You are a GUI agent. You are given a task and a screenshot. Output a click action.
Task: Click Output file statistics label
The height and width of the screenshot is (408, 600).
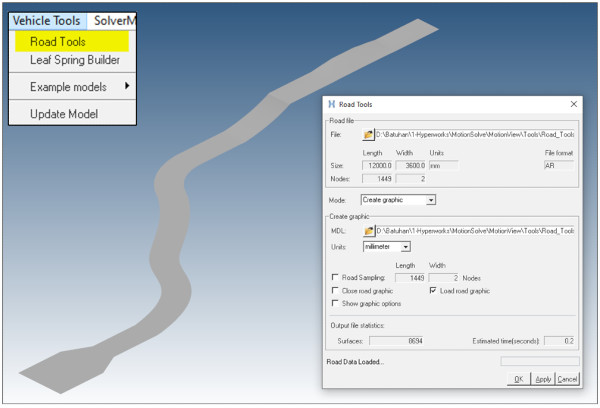tap(357, 325)
